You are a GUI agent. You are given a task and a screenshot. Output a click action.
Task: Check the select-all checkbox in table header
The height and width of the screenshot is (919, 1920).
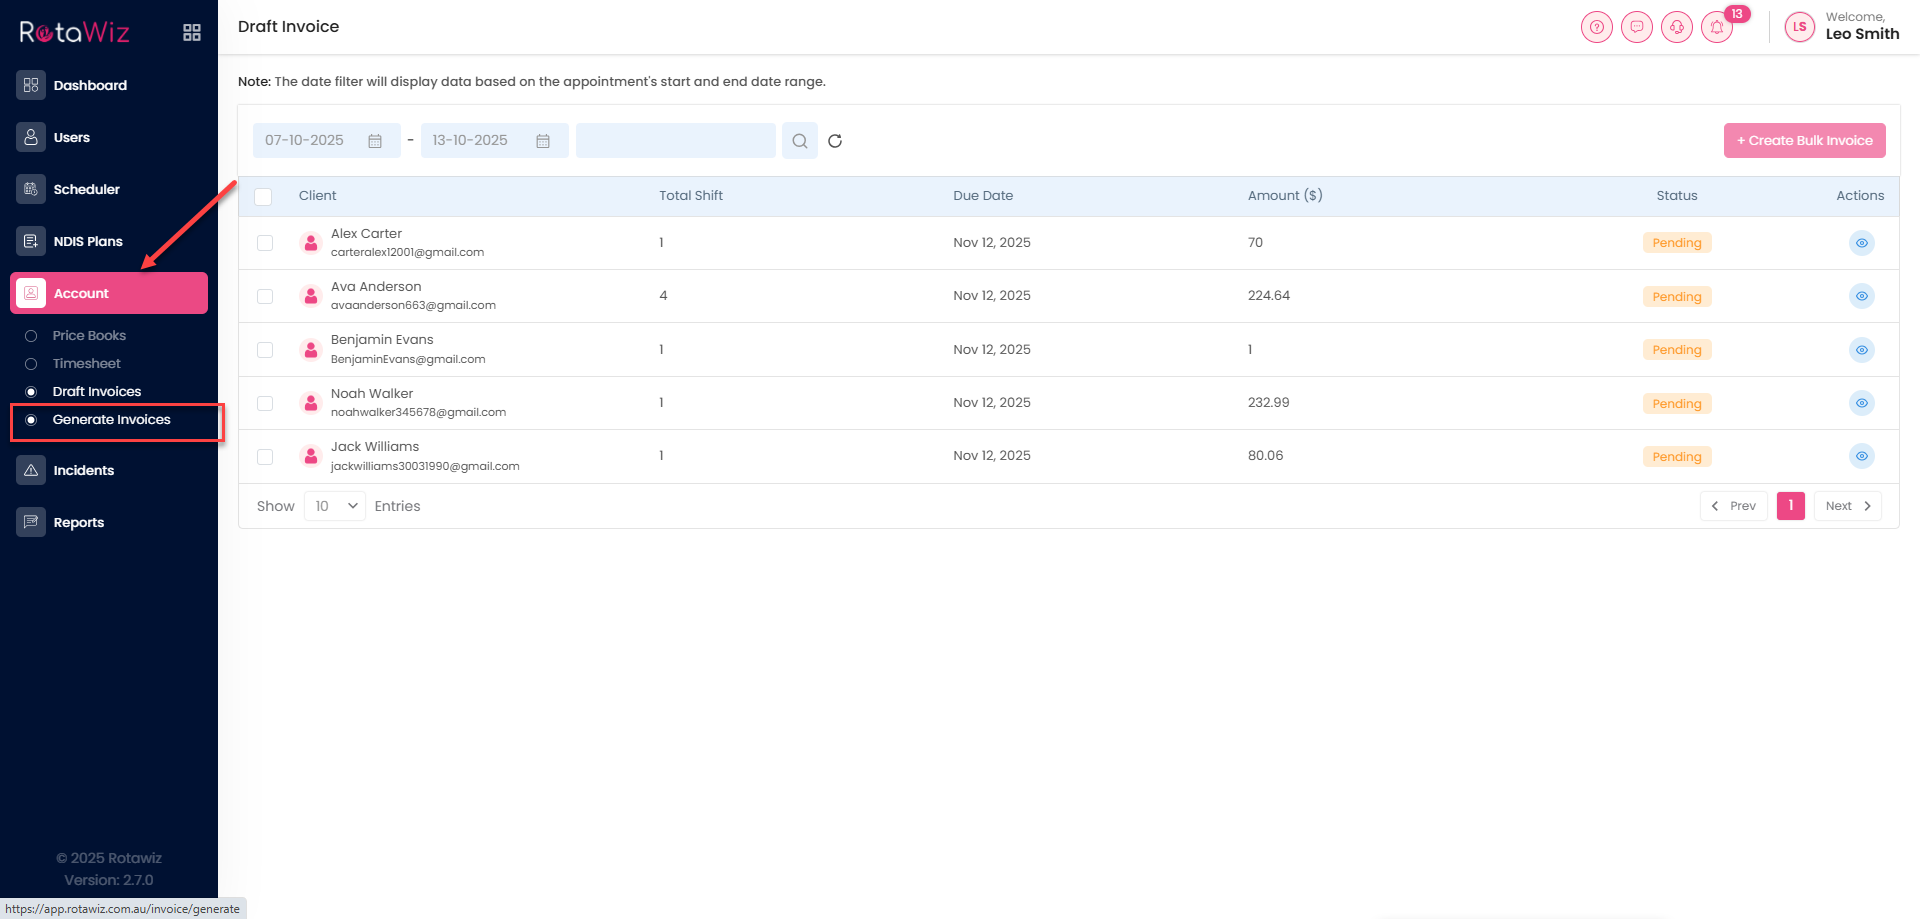tap(264, 197)
